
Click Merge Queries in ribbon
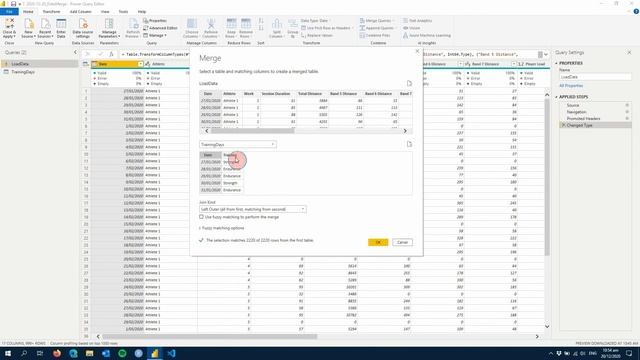[x=377, y=20]
